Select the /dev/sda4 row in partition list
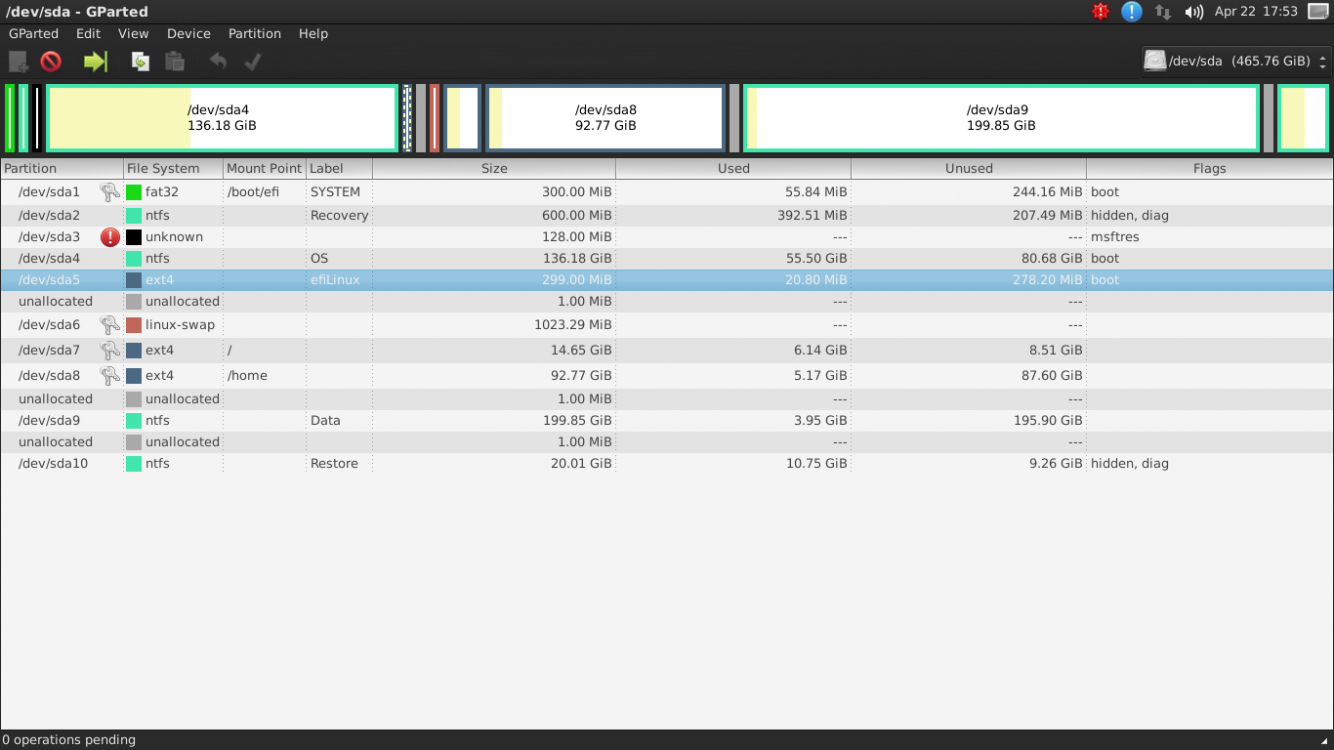Image resolution: width=1334 pixels, height=750 pixels. [667, 258]
